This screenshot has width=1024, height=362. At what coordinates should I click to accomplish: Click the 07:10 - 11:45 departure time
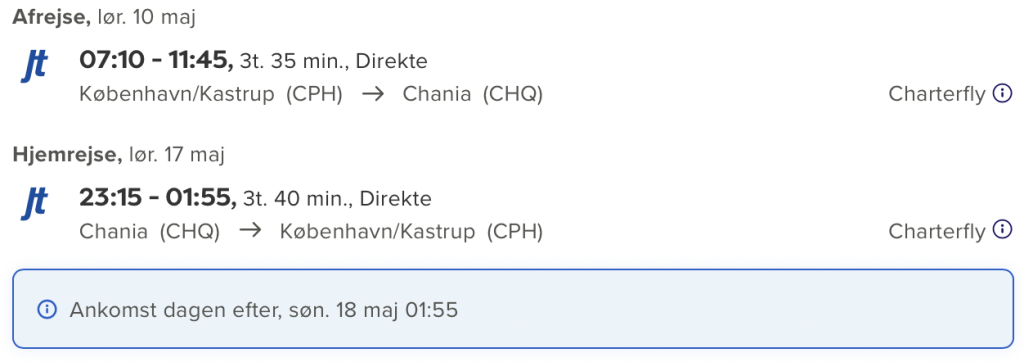[x=156, y=61]
